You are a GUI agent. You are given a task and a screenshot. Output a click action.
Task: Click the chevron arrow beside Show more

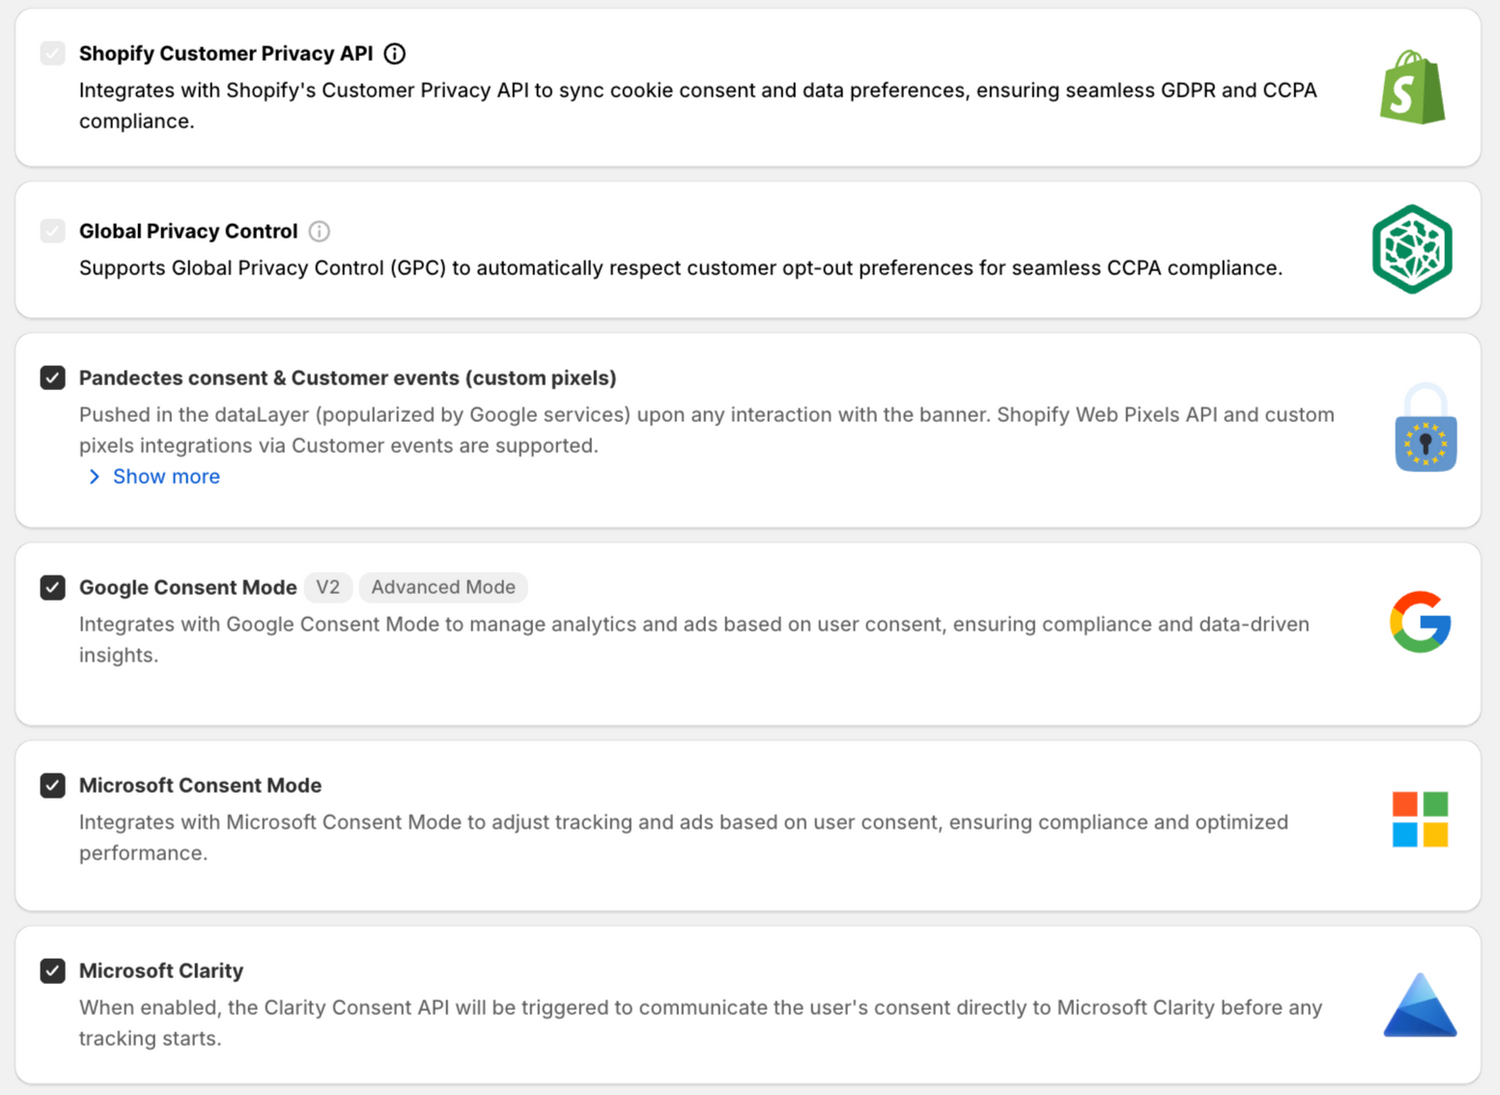[x=94, y=477]
